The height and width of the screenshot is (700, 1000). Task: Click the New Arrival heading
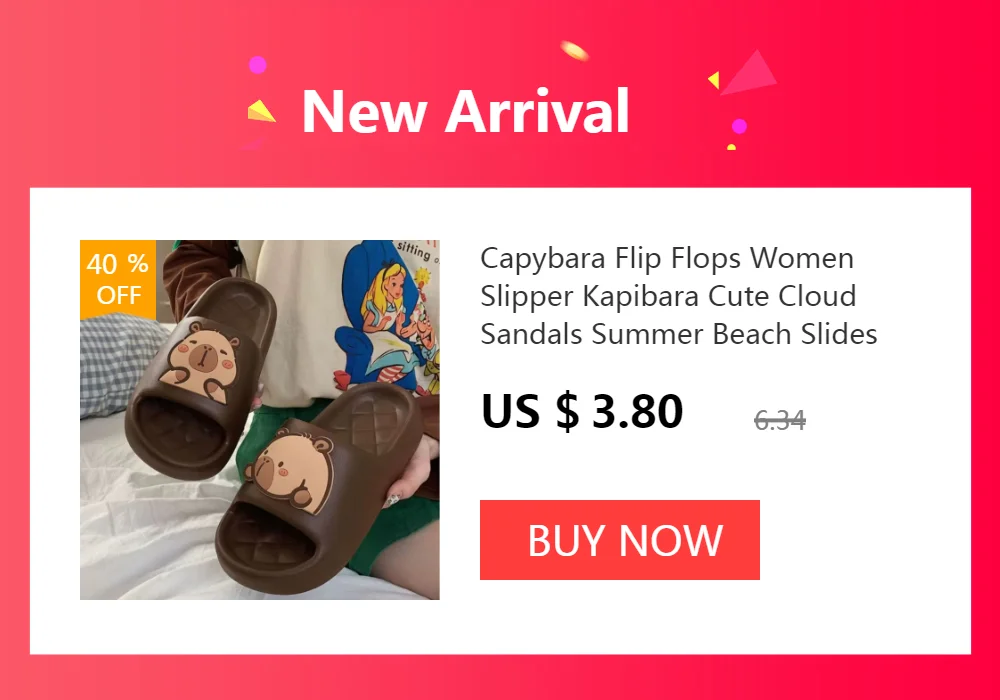tap(466, 111)
